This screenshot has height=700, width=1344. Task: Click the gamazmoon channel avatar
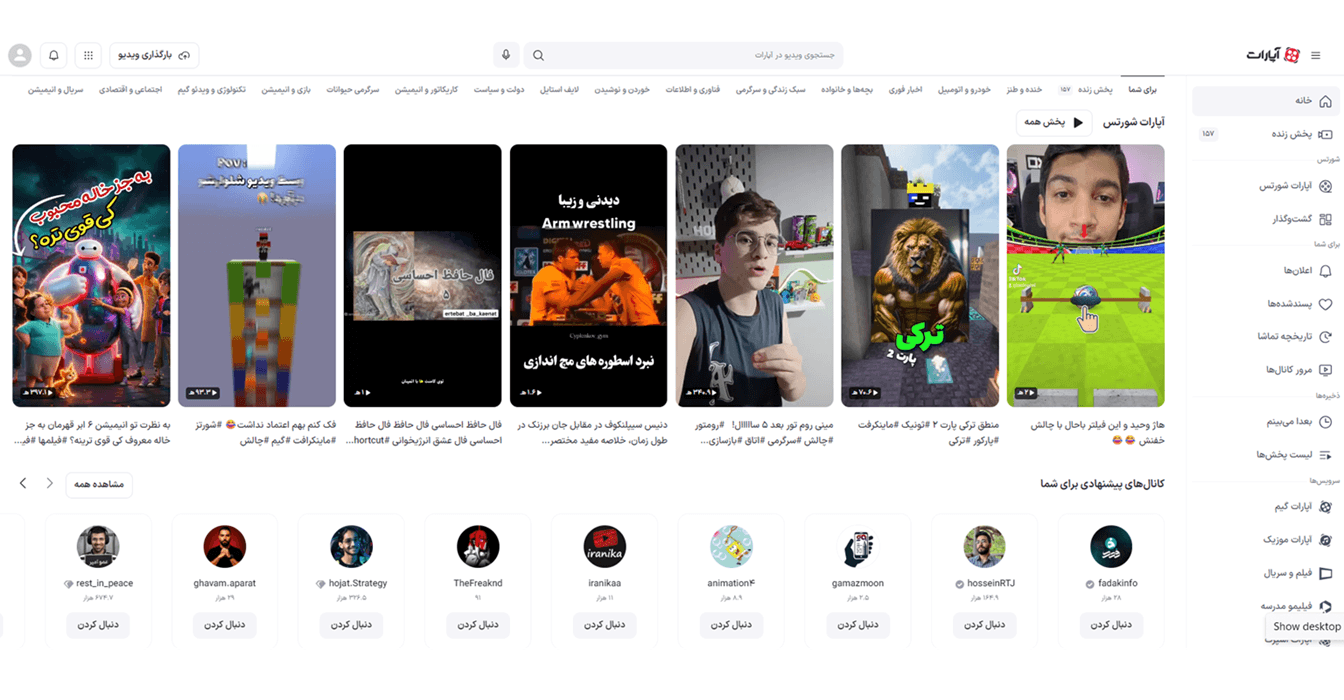858,547
